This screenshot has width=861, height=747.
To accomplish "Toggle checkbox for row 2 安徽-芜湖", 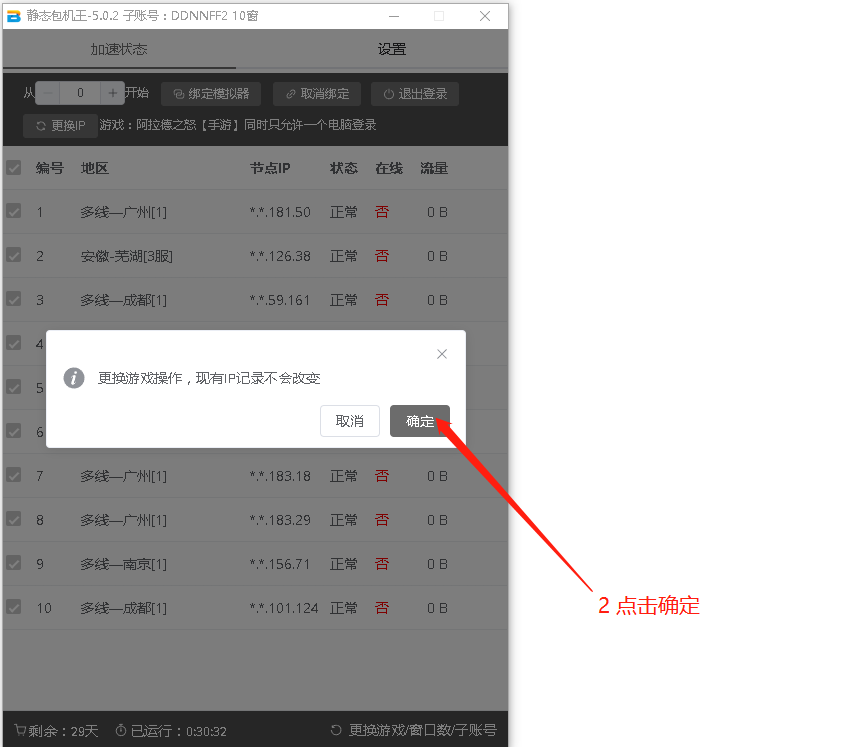I will (14, 255).
